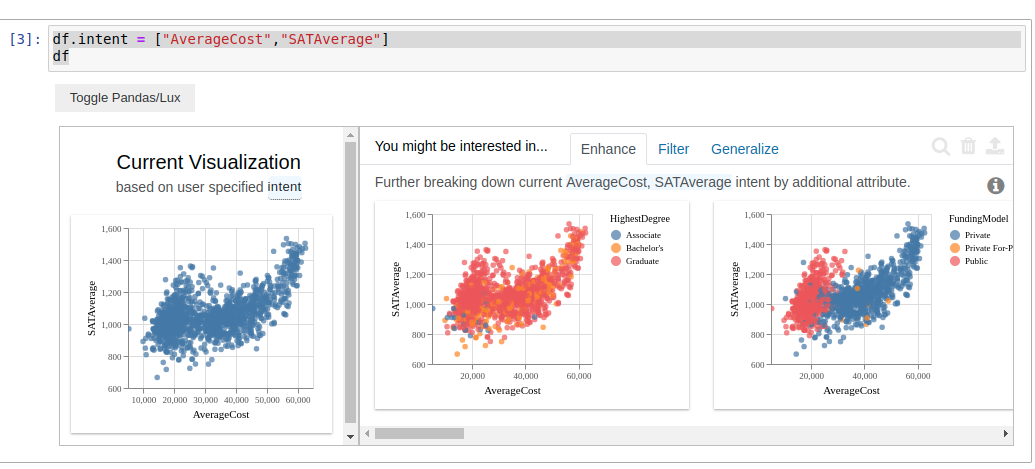Click the Bachelor's orange legend dot
This screenshot has height=469, width=1035.
click(x=616, y=248)
